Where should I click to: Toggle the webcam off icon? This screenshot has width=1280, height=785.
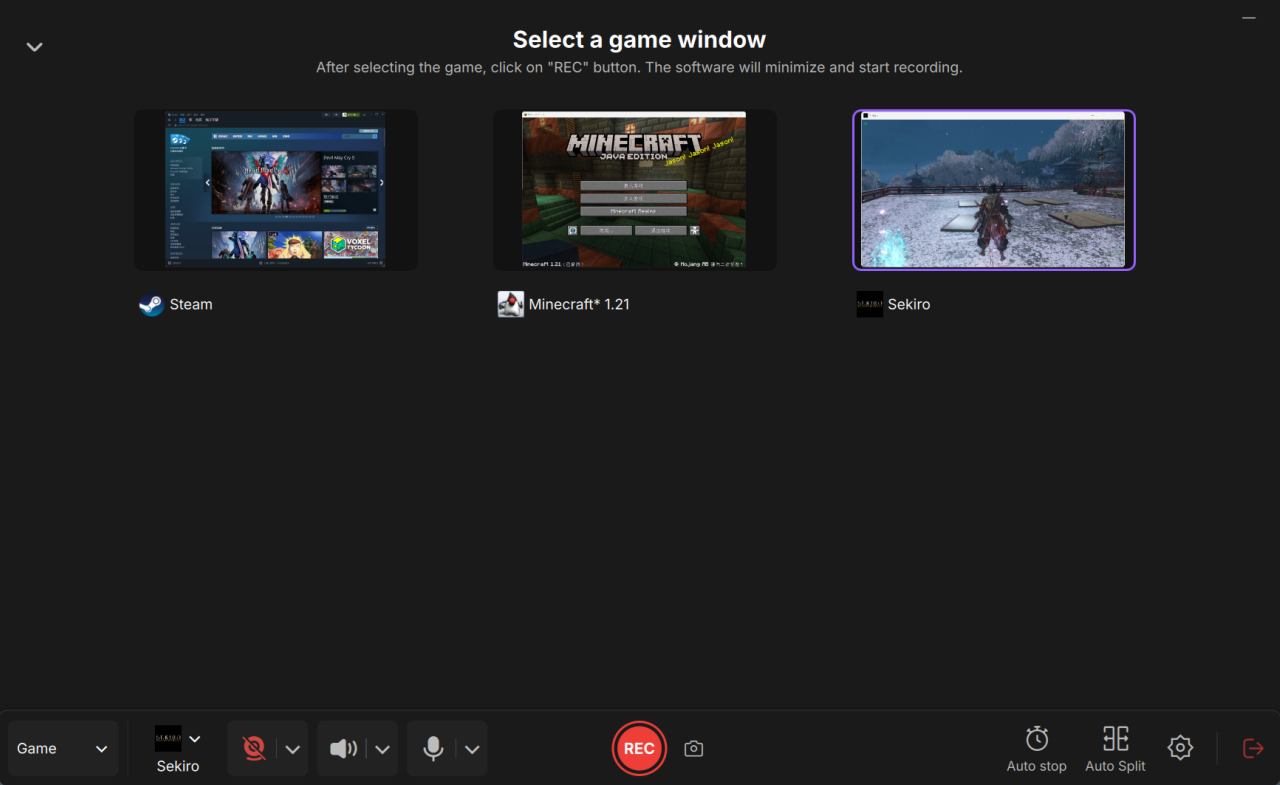(x=254, y=749)
